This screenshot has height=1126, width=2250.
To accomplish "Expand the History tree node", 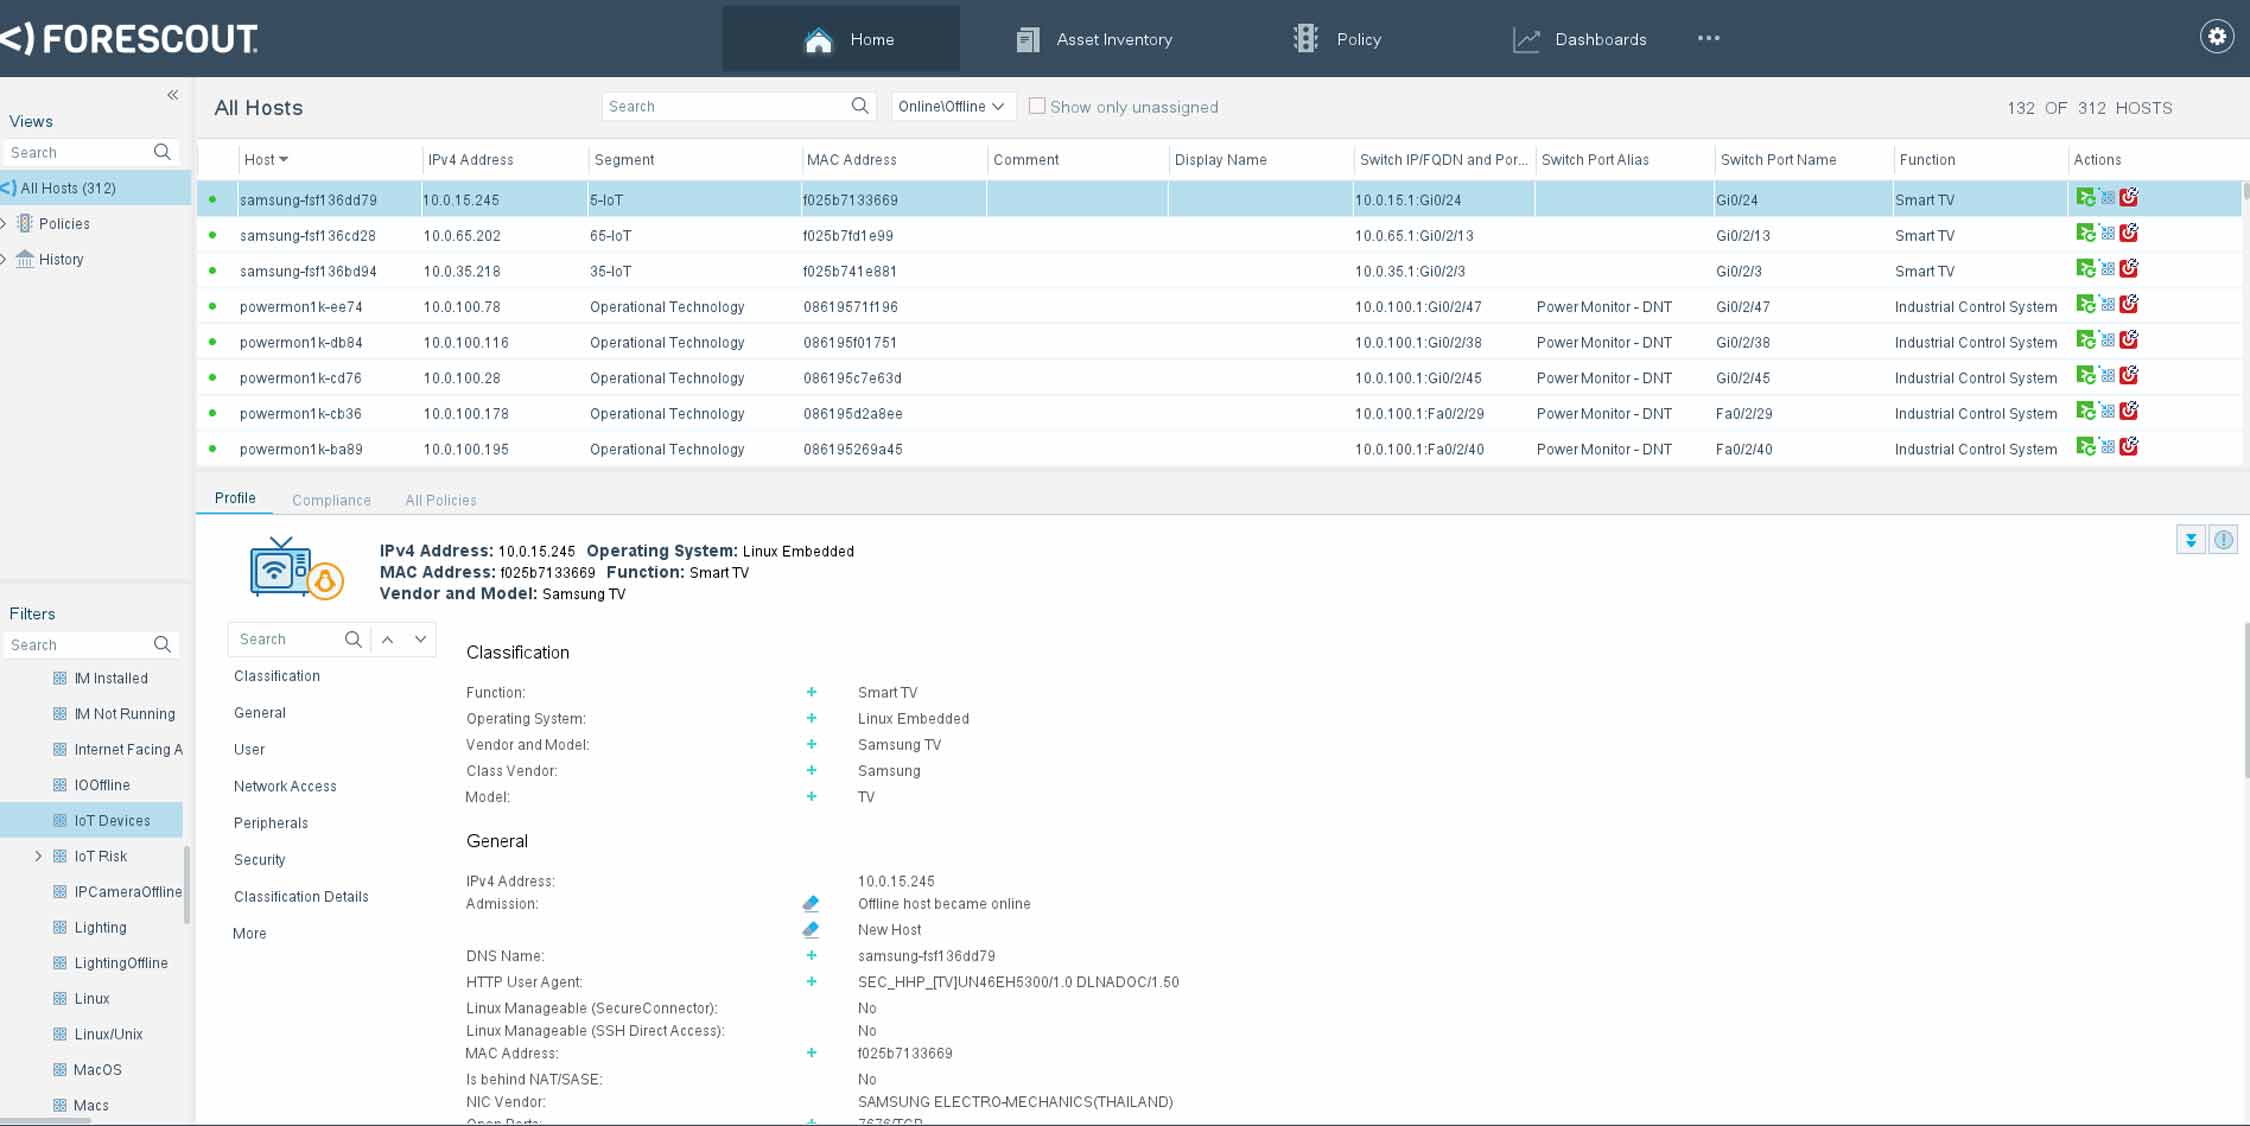I will 5,259.
